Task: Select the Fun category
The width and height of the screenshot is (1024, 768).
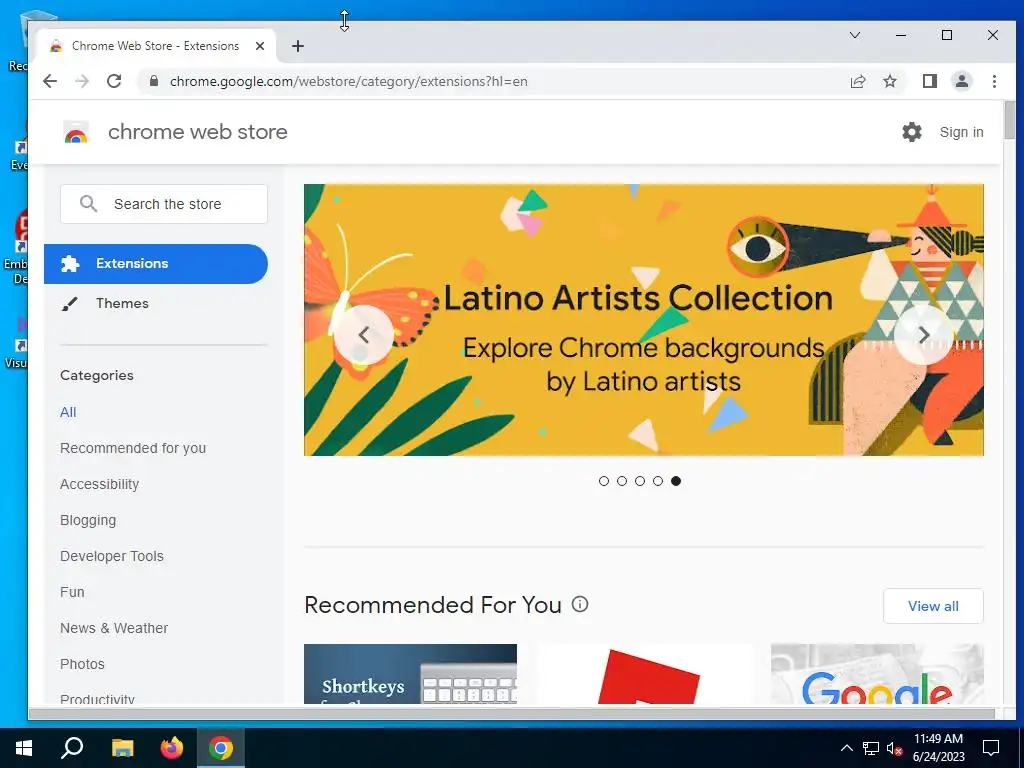Action: (x=72, y=592)
